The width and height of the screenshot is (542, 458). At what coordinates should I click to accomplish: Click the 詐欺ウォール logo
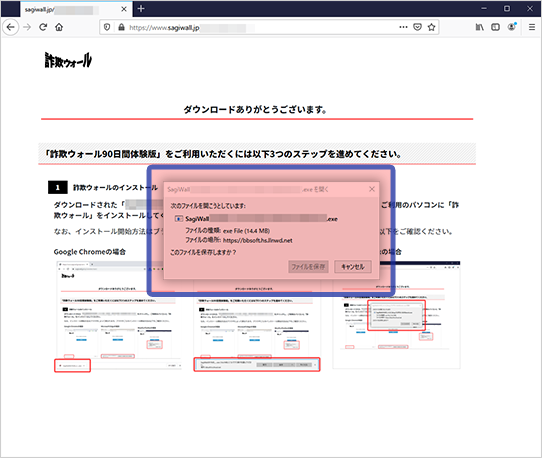click(68, 60)
